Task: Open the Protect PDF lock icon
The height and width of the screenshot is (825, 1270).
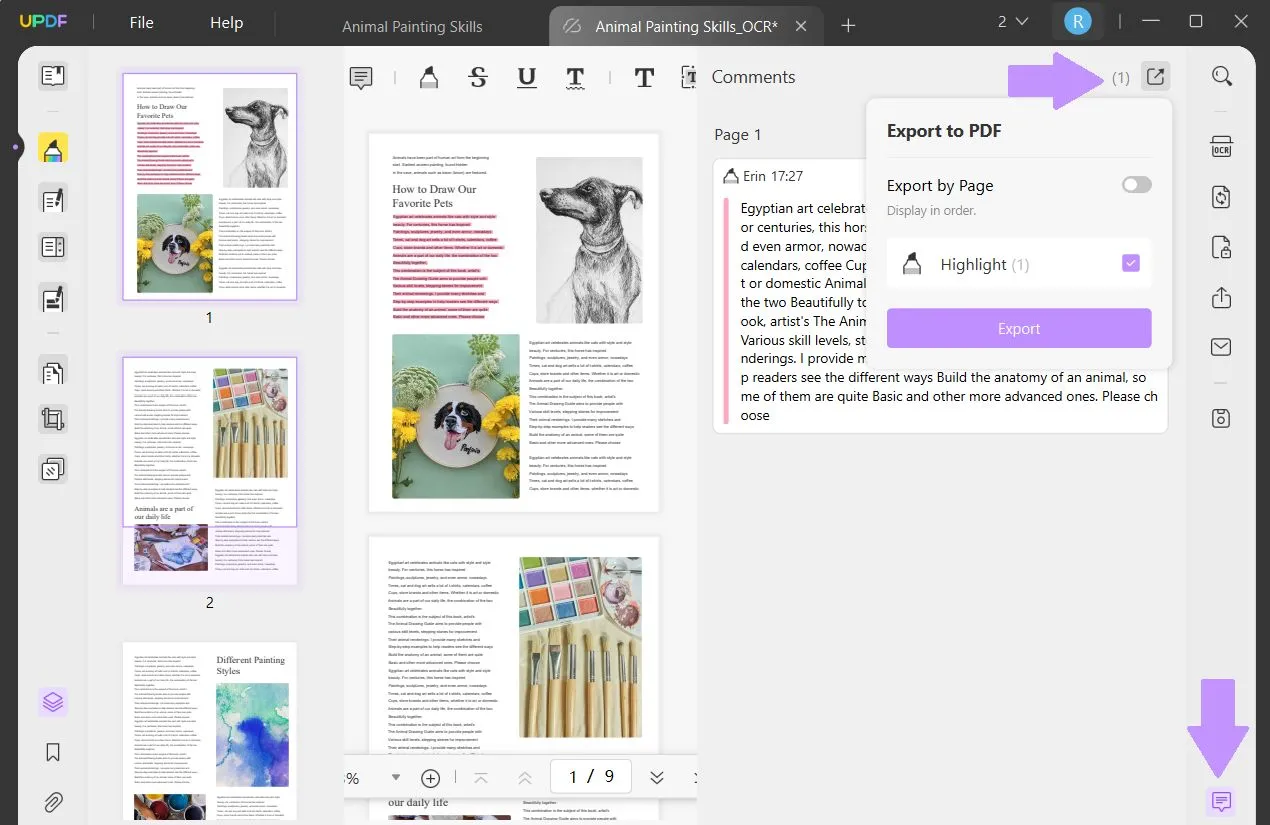Action: [1221, 247]
